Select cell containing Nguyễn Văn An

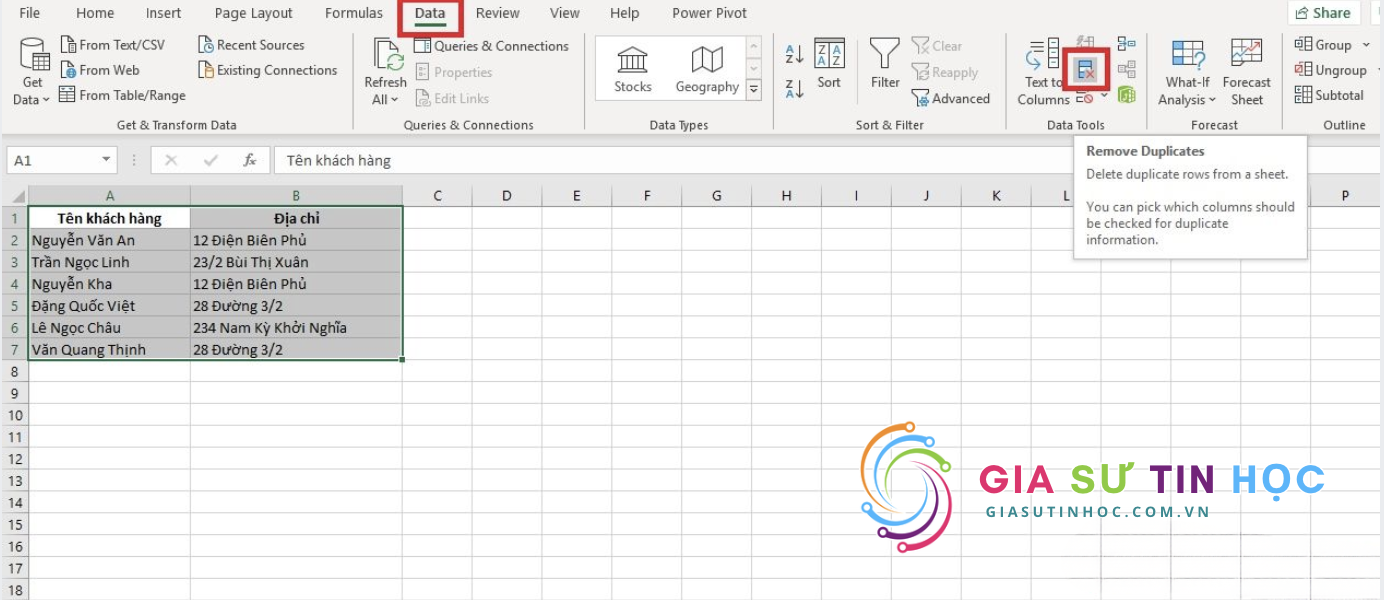[110, 240]
